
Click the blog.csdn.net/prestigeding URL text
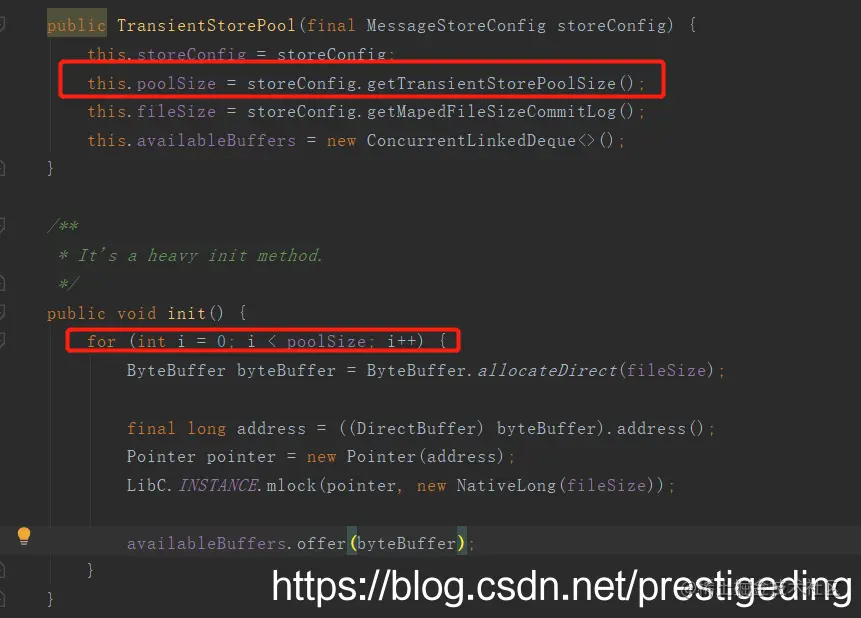561,587
